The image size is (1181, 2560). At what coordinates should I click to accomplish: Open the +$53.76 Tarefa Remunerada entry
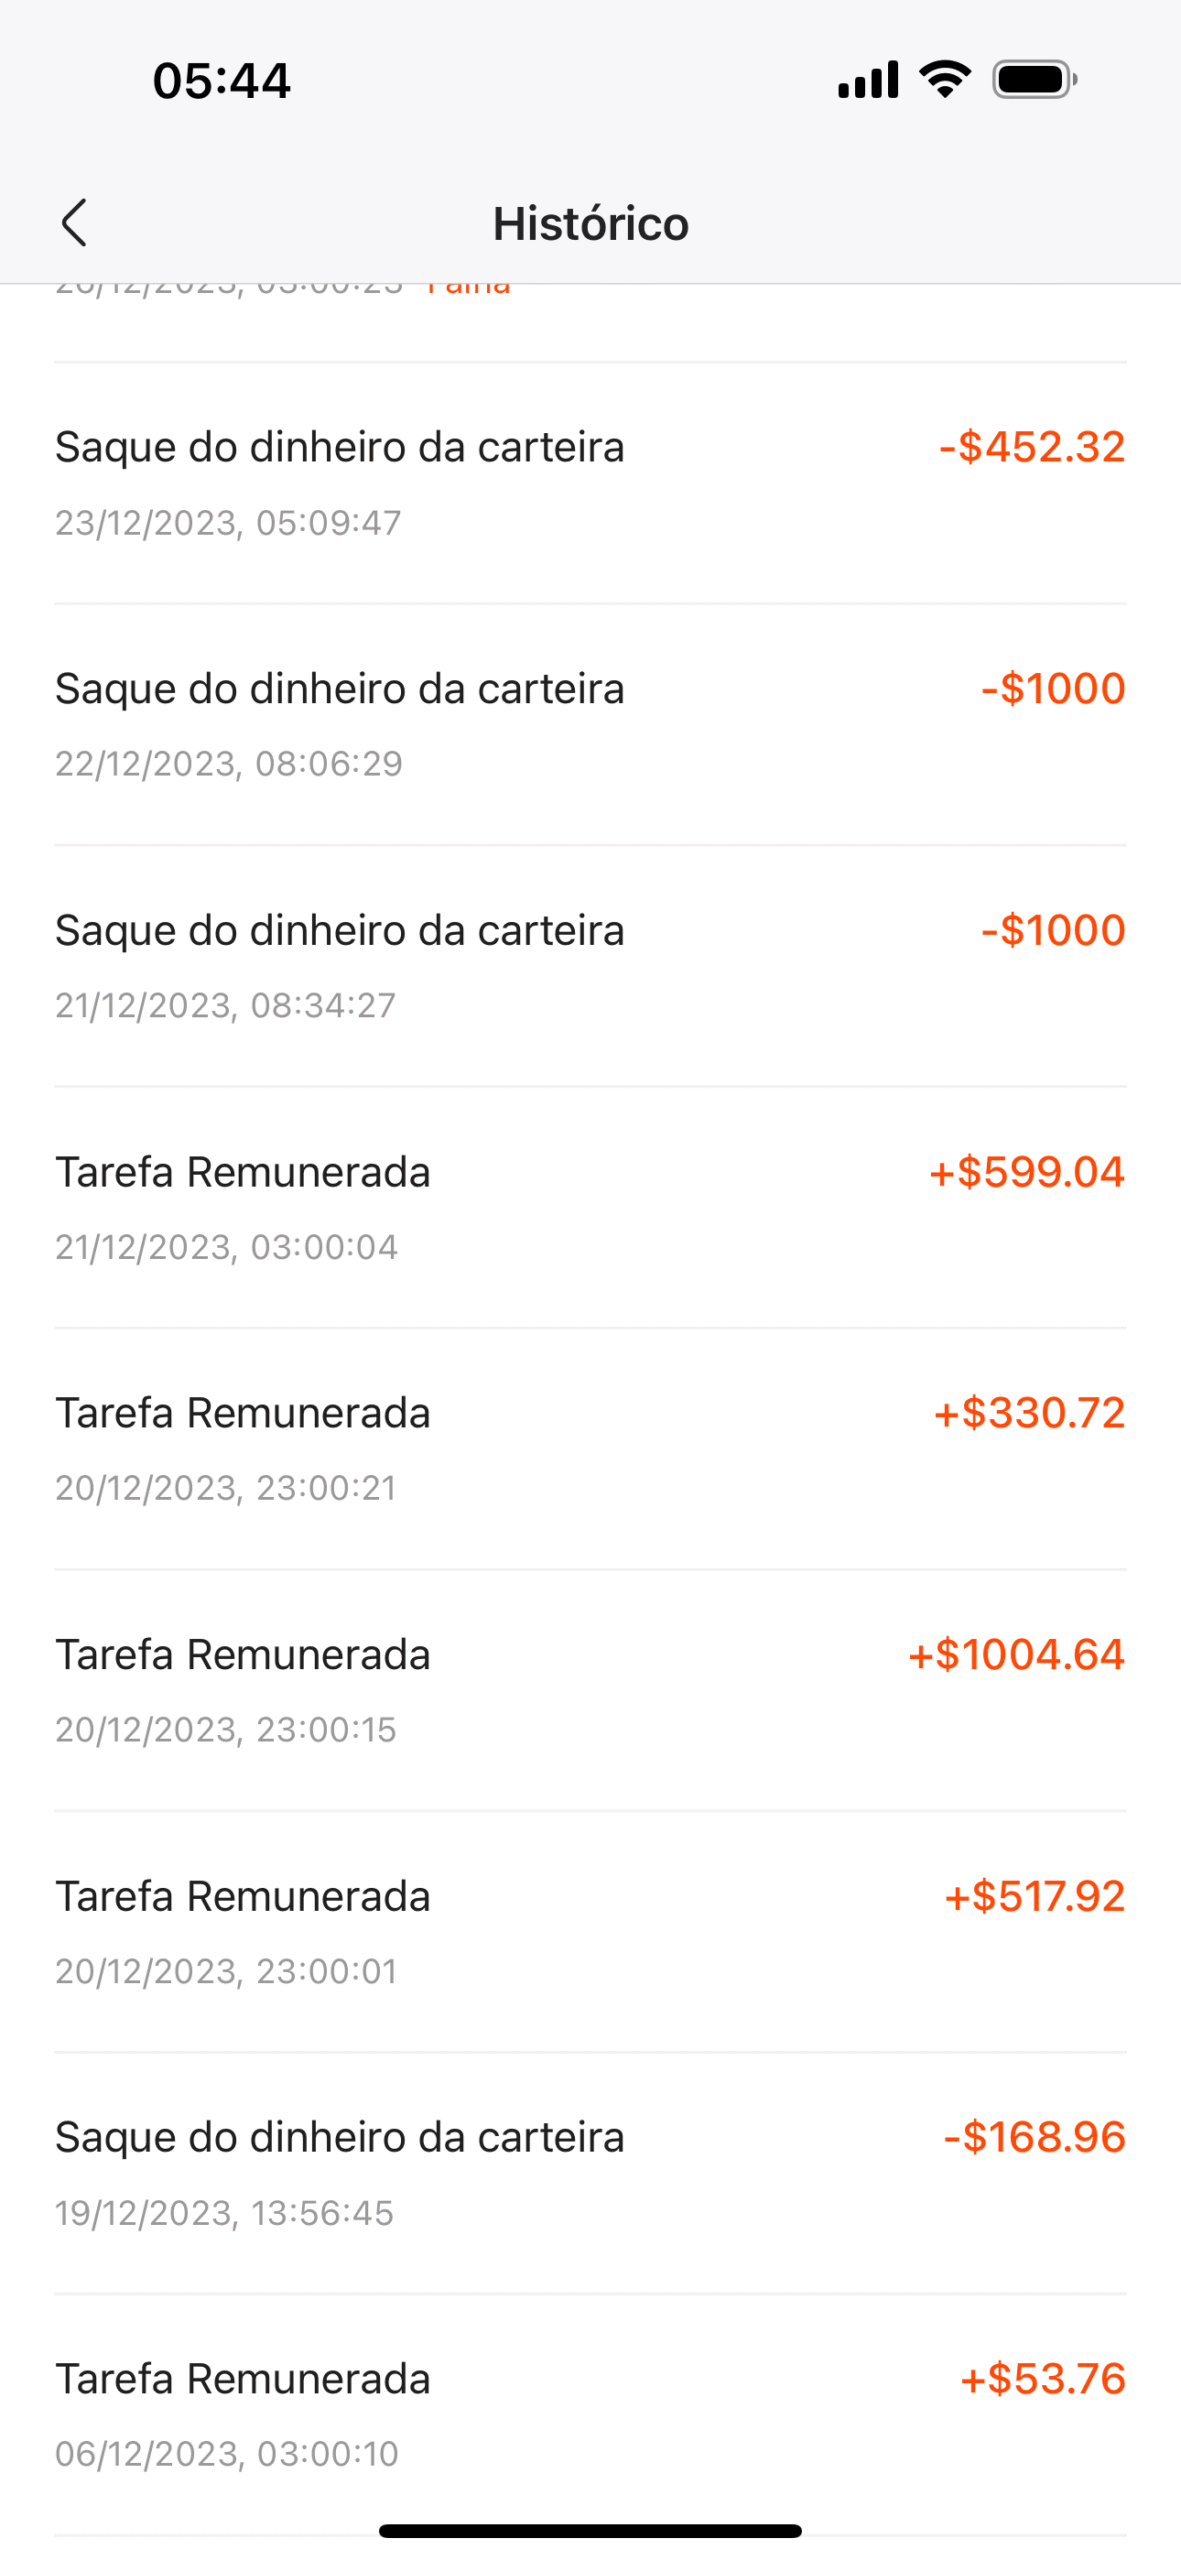coord(590,2414)
